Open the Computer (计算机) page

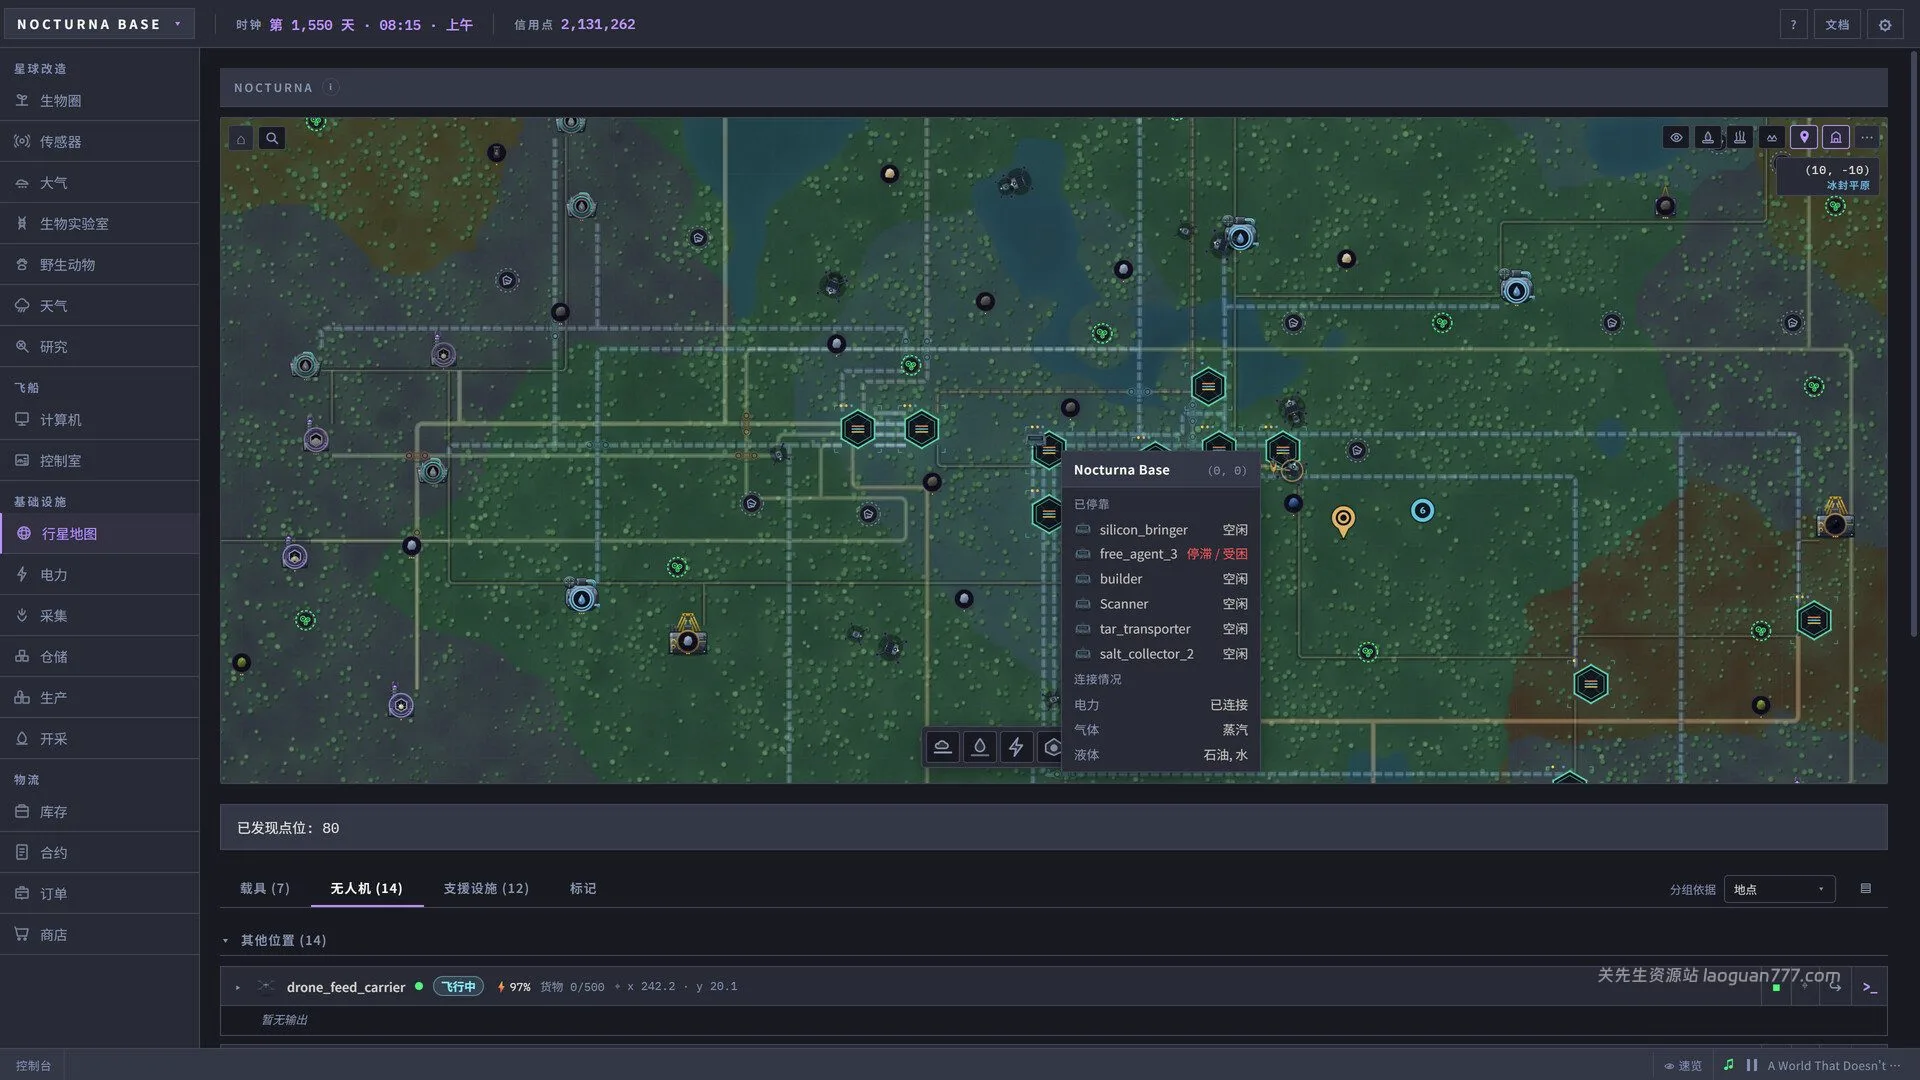[x=99, y=420]
